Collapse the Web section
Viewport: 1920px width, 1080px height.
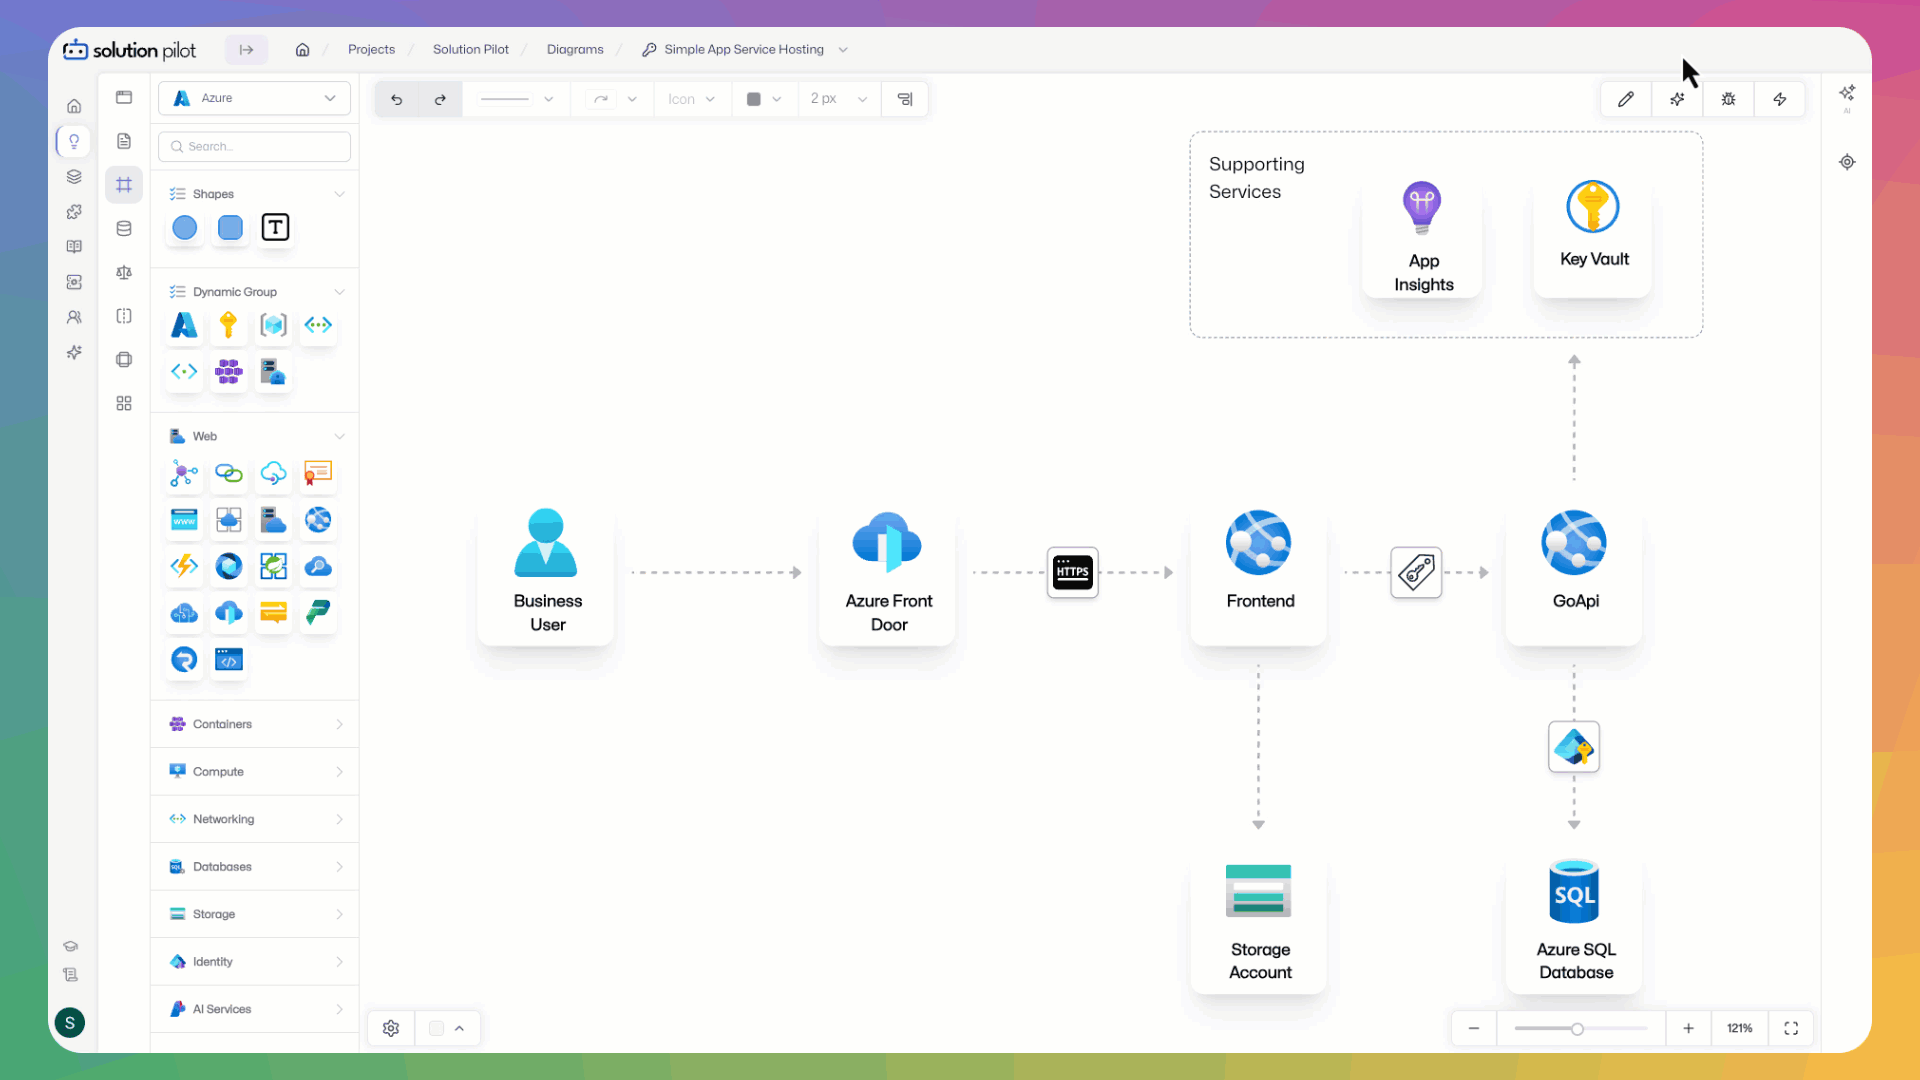339,436
